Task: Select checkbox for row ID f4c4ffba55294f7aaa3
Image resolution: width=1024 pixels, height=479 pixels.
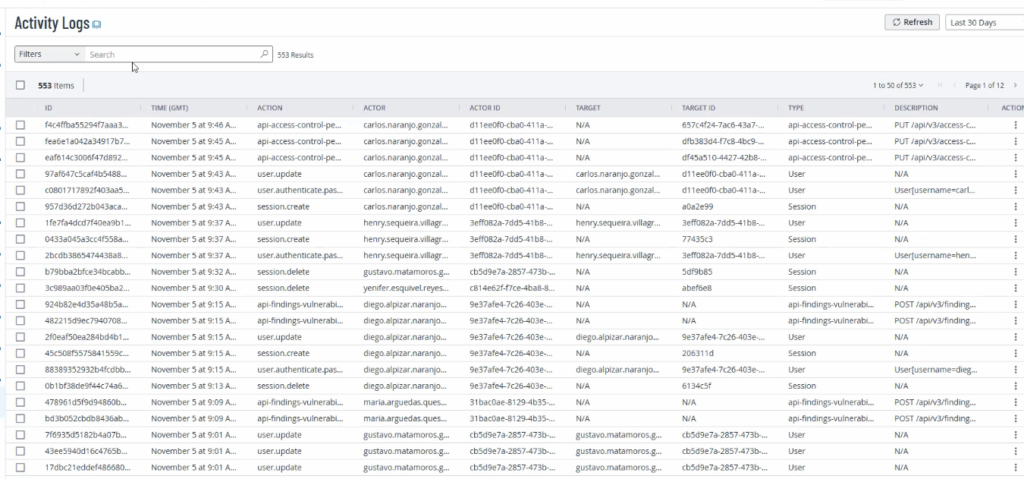Action: (x=21, y=125)
